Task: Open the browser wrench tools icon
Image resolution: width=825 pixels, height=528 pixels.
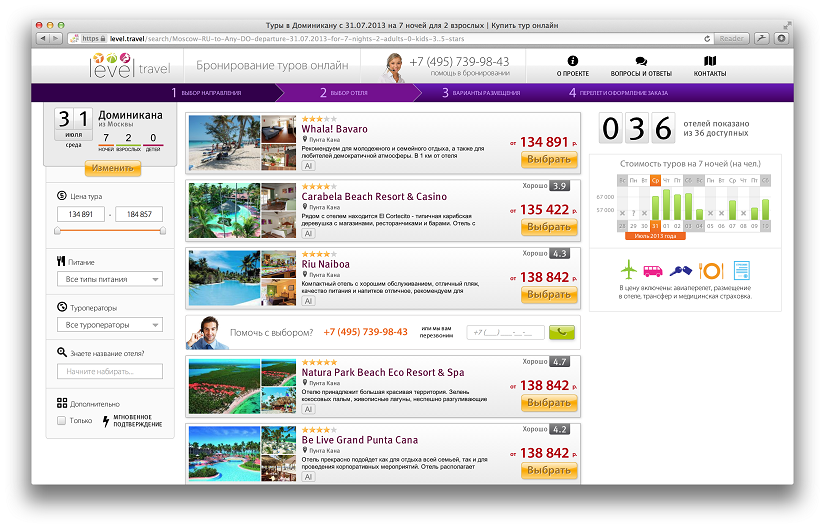Action: 761,38
